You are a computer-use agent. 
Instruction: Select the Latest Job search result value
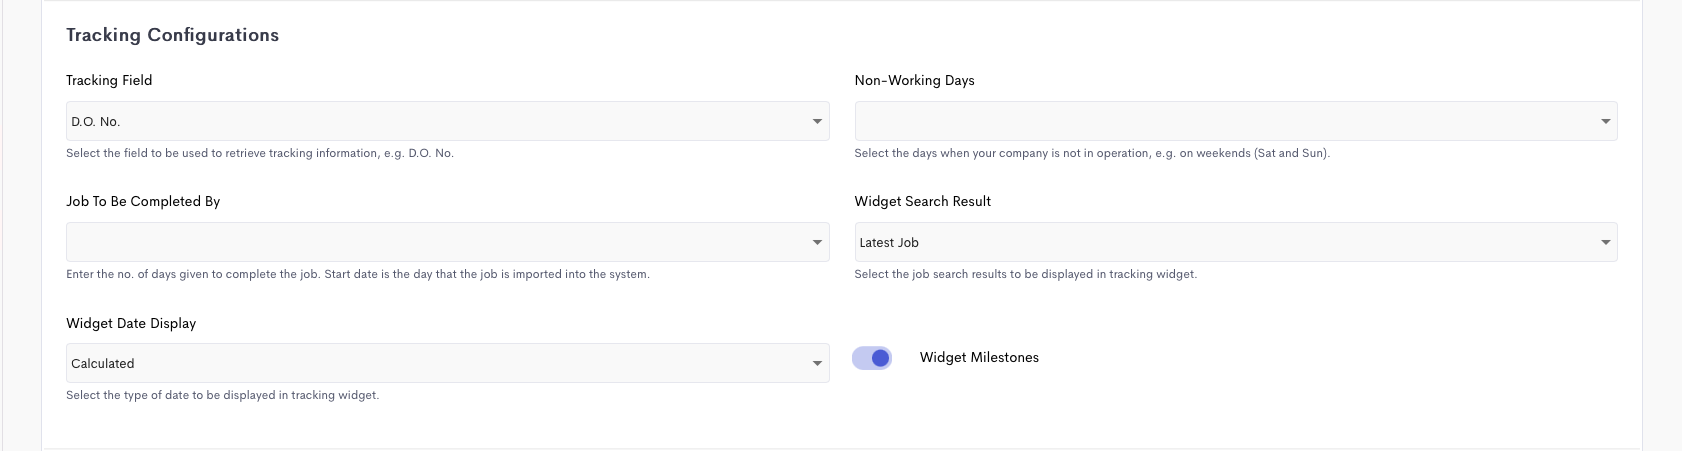click(889, 243)
